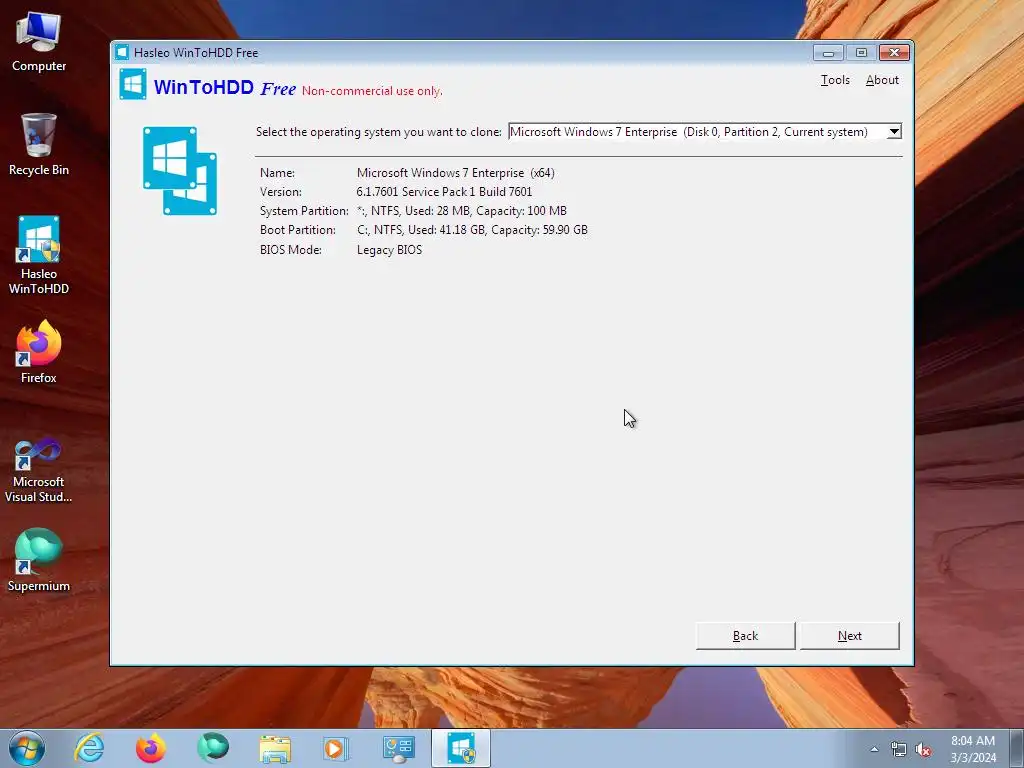Click the large system clone icon
This screenshot has height=768, width=1024.
coord(180,171)
